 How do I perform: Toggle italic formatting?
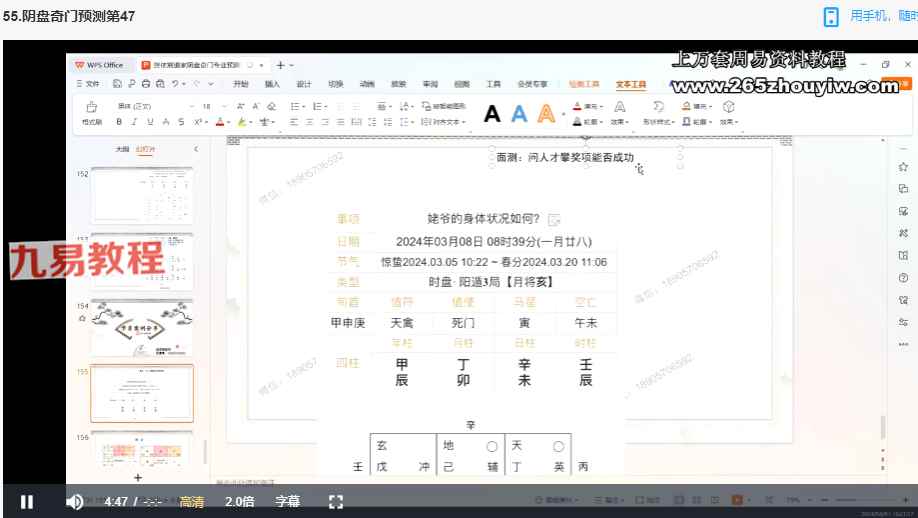(135, 122)
